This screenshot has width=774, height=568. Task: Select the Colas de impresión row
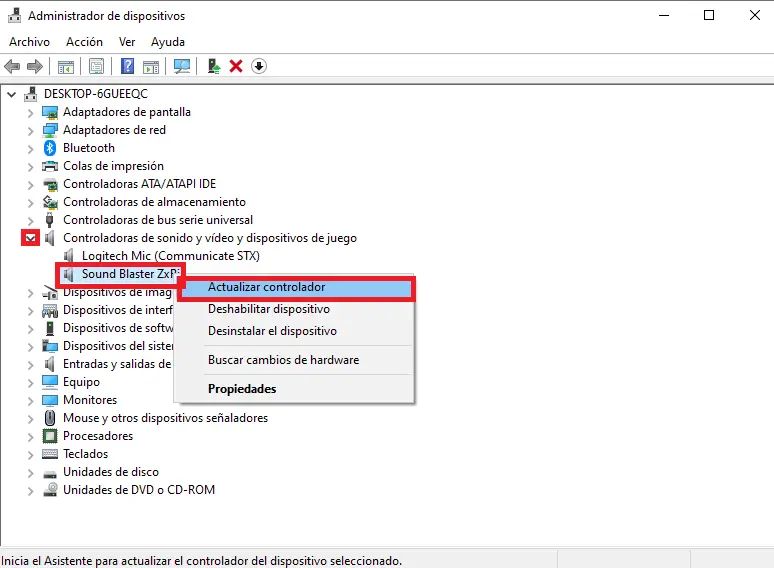(113, 166)
